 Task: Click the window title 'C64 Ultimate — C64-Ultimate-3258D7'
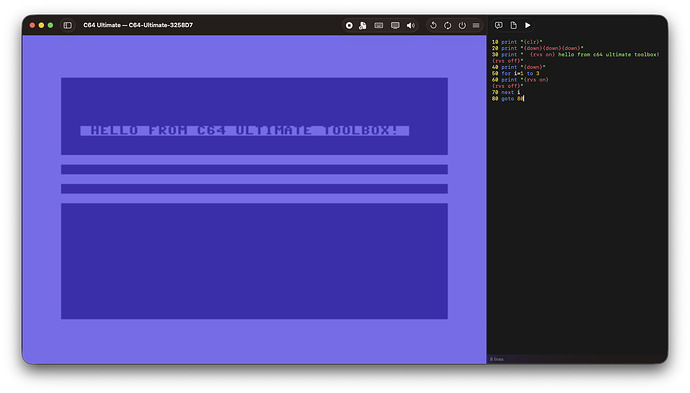pyautogui.click(x=138, y=25)
